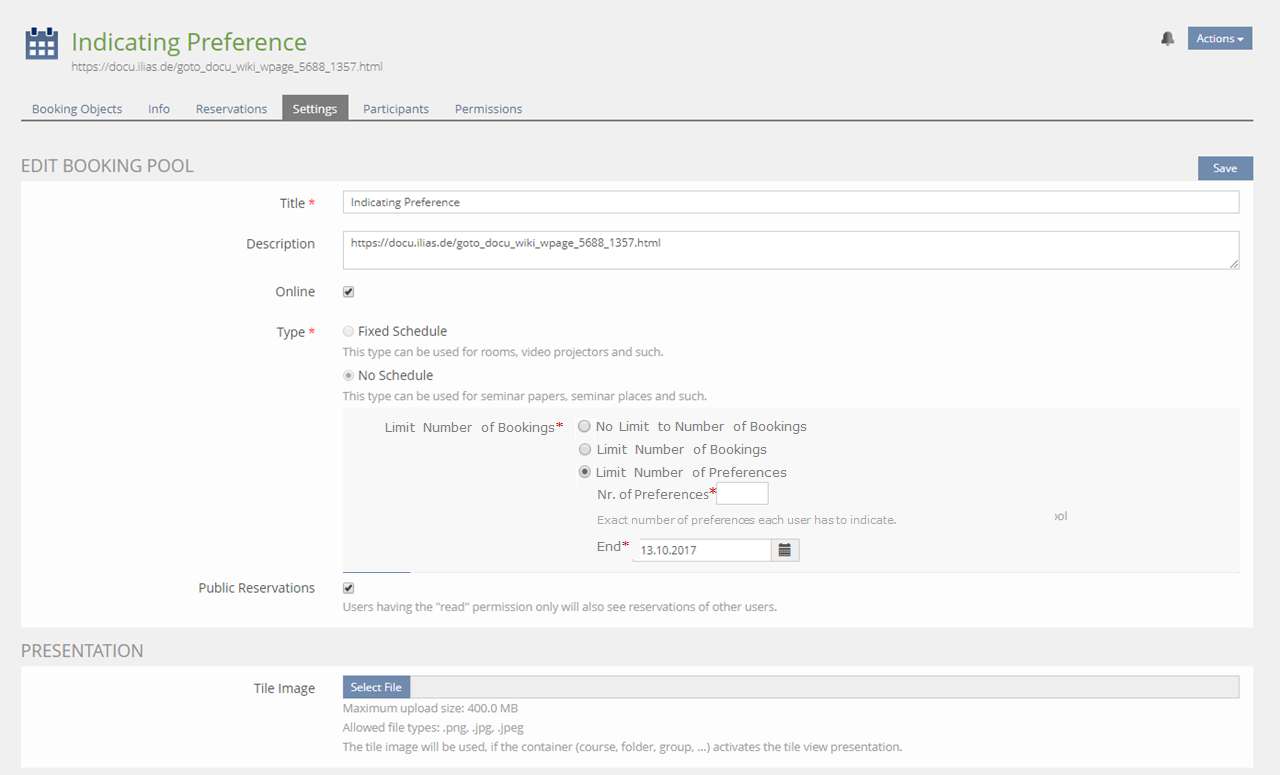Open the Participants tab
Image resolution: width=1280 pixels, height=775 pixels.
click(x=396, y=109)
